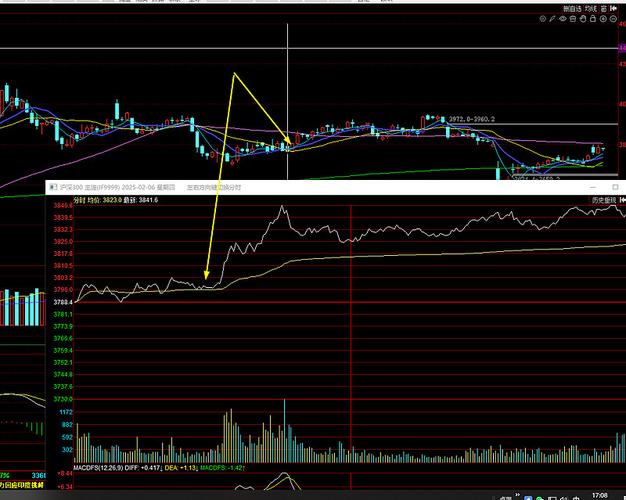Open the 17:08 taskbar clock

point(600,495)
